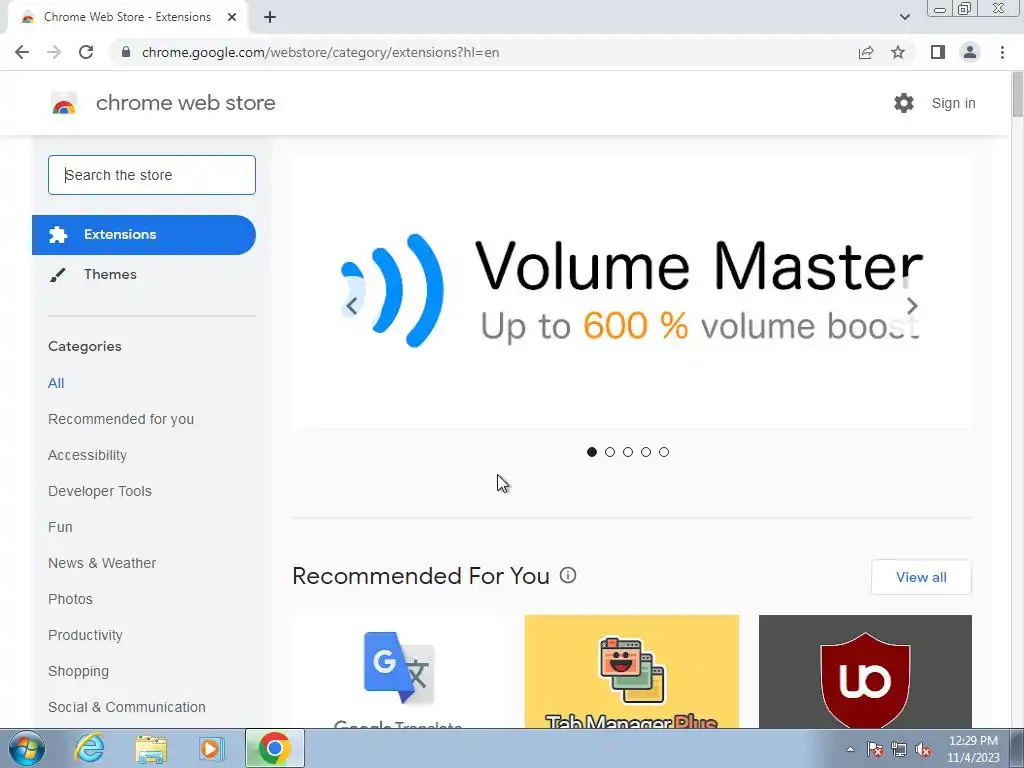Open the Volume Master banner
1024x768 pixels.
coord(632,292)
